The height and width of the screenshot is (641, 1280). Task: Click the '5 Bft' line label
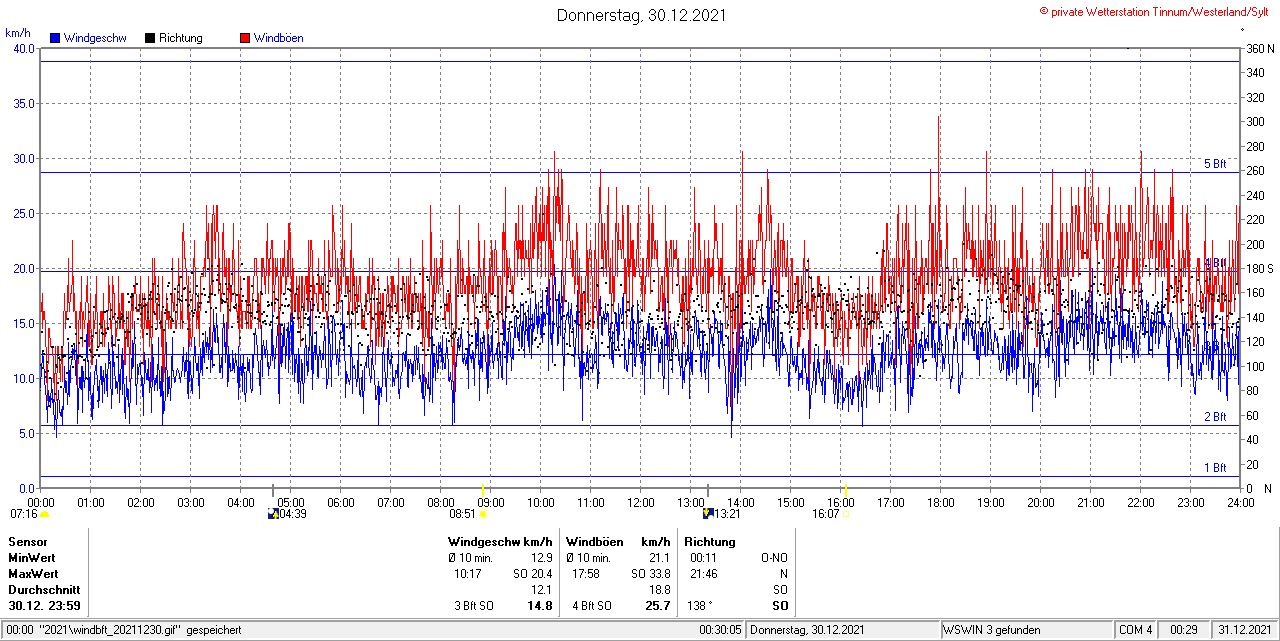coord(1215,164)
